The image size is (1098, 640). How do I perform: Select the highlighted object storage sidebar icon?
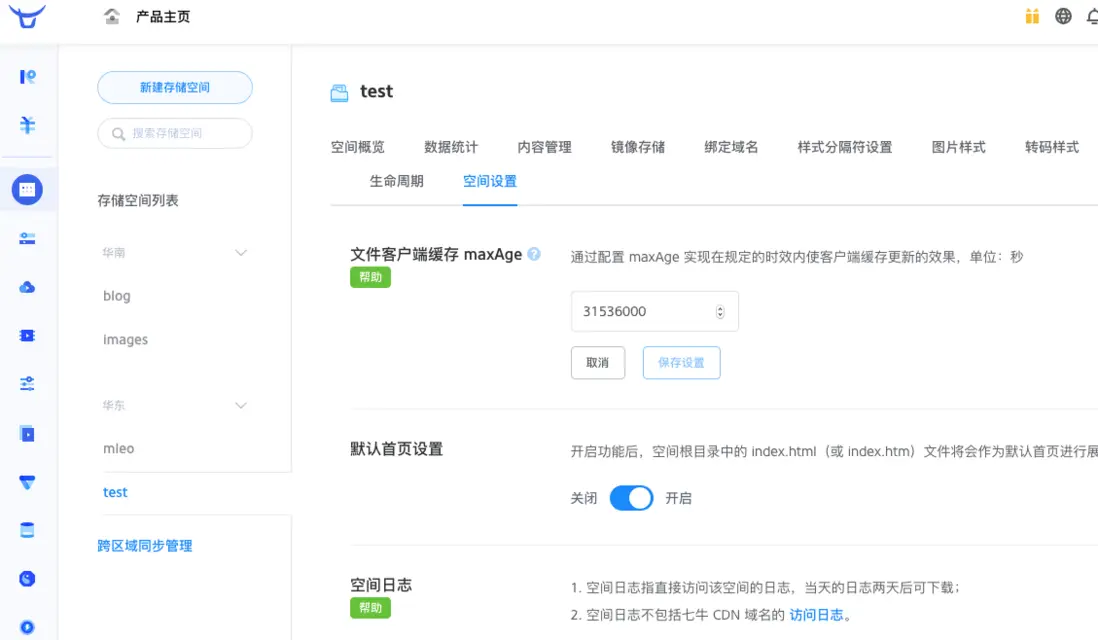click(27, 190)
